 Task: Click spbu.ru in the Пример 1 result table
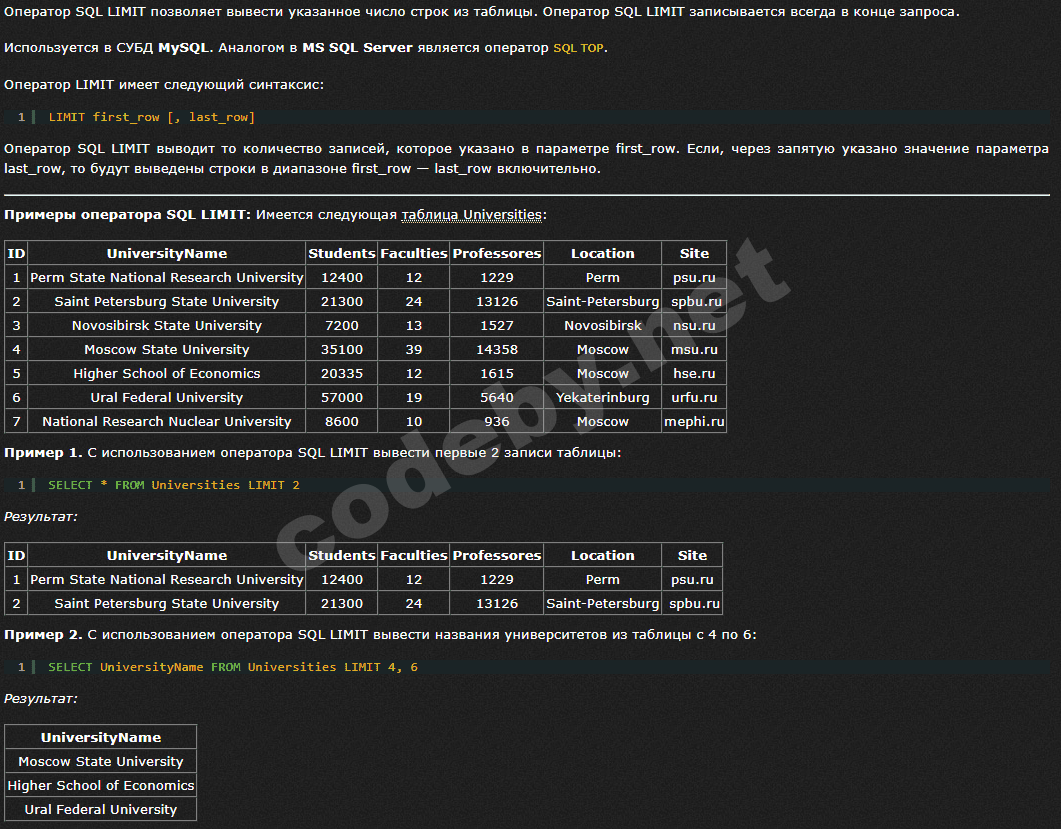pyautogui.click(x=694, y=604)
